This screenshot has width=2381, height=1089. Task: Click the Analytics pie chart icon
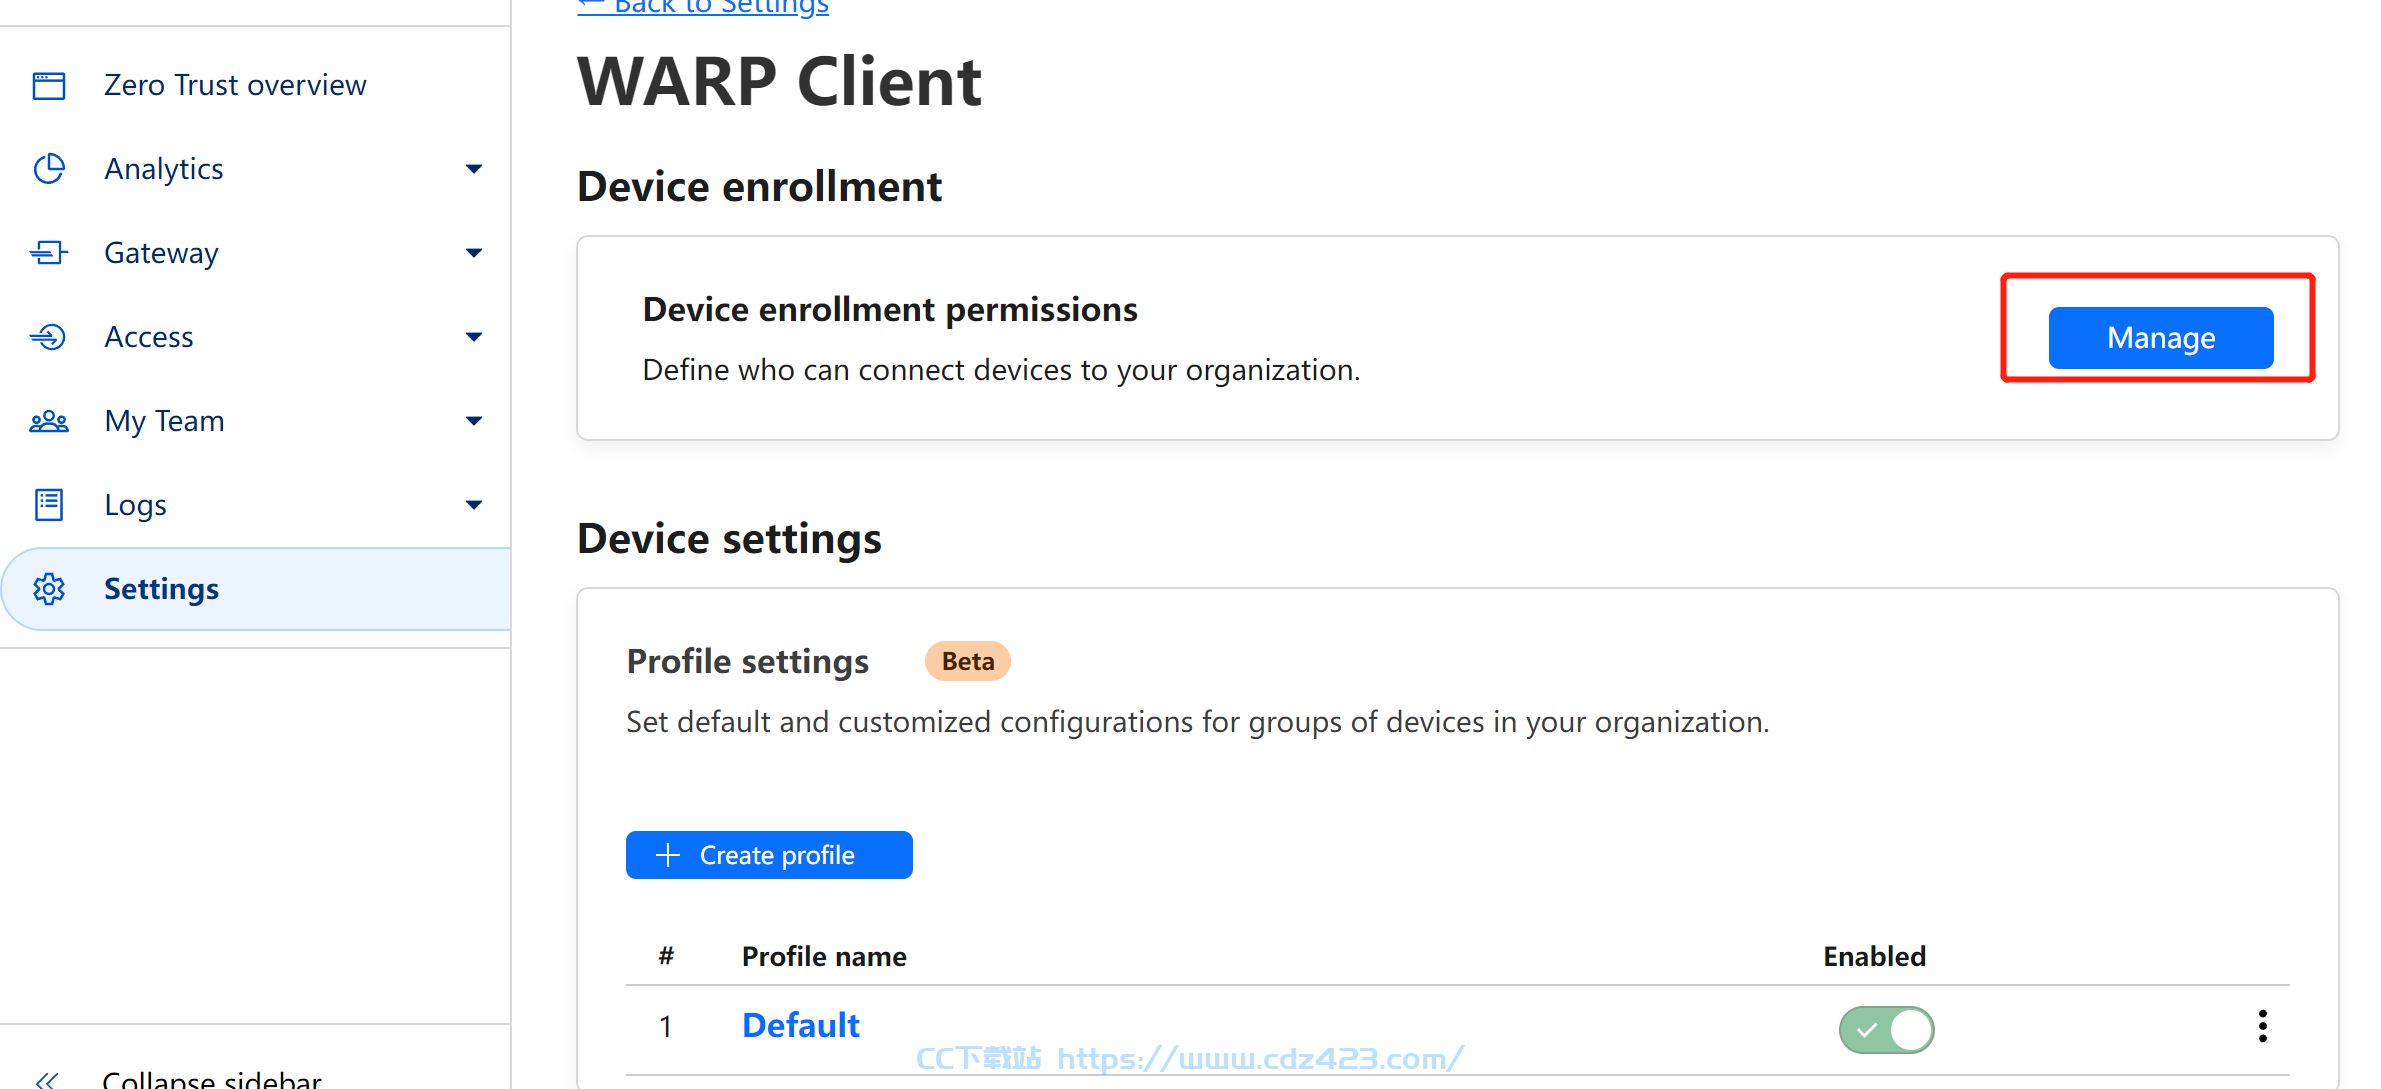pyautogui.click(x=49, y=169)
